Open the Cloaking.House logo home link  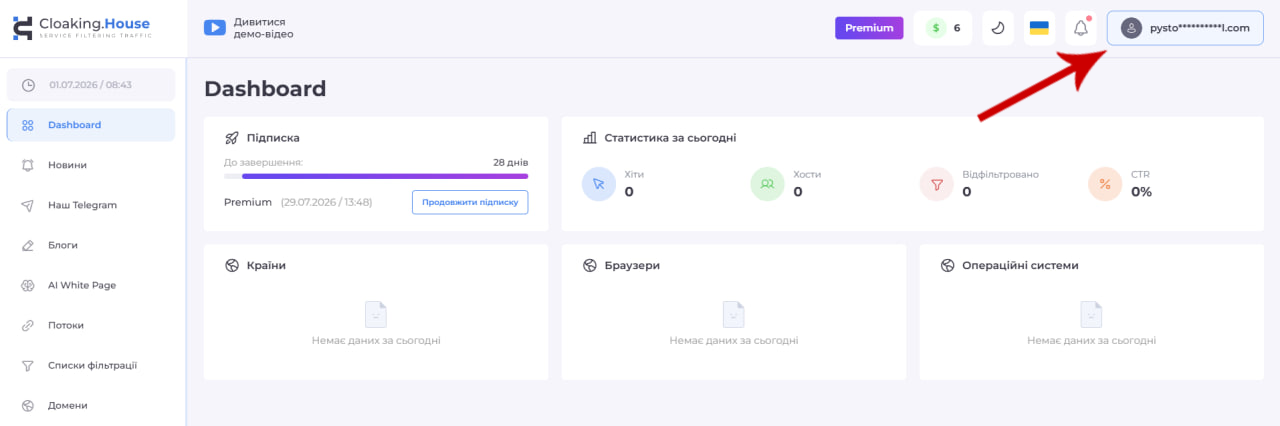[x=82, y=28]
